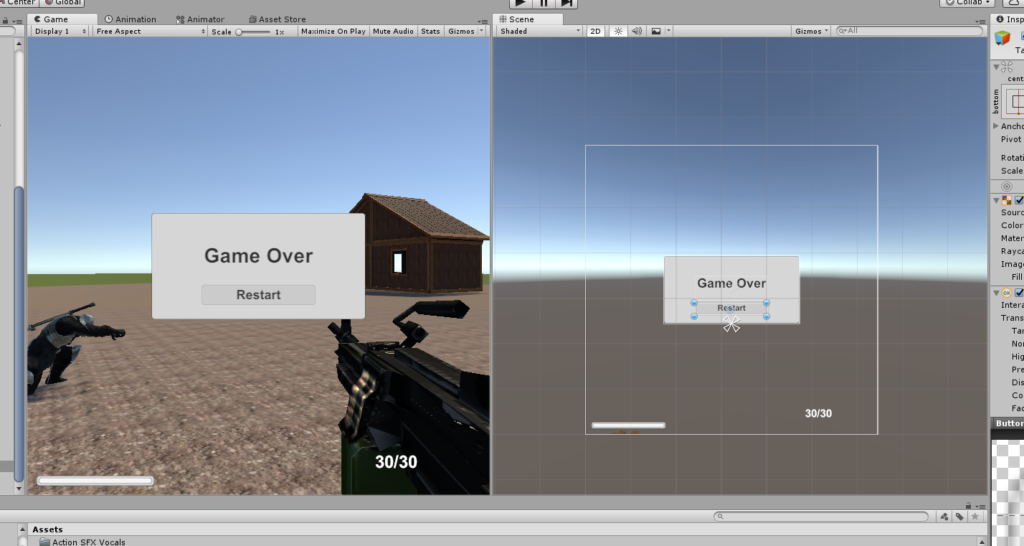
Task: Click the Rect Transform component icon
Action: click(1007, 67)
